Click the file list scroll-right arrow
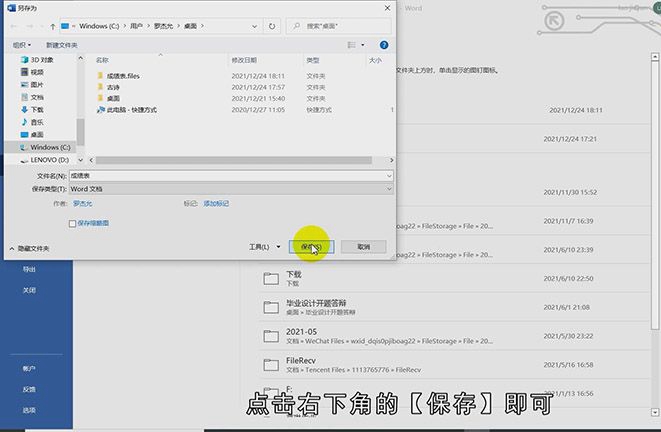The height and width of the screenshot is (432, 661). pyautogui.click(x=391, y=160)
